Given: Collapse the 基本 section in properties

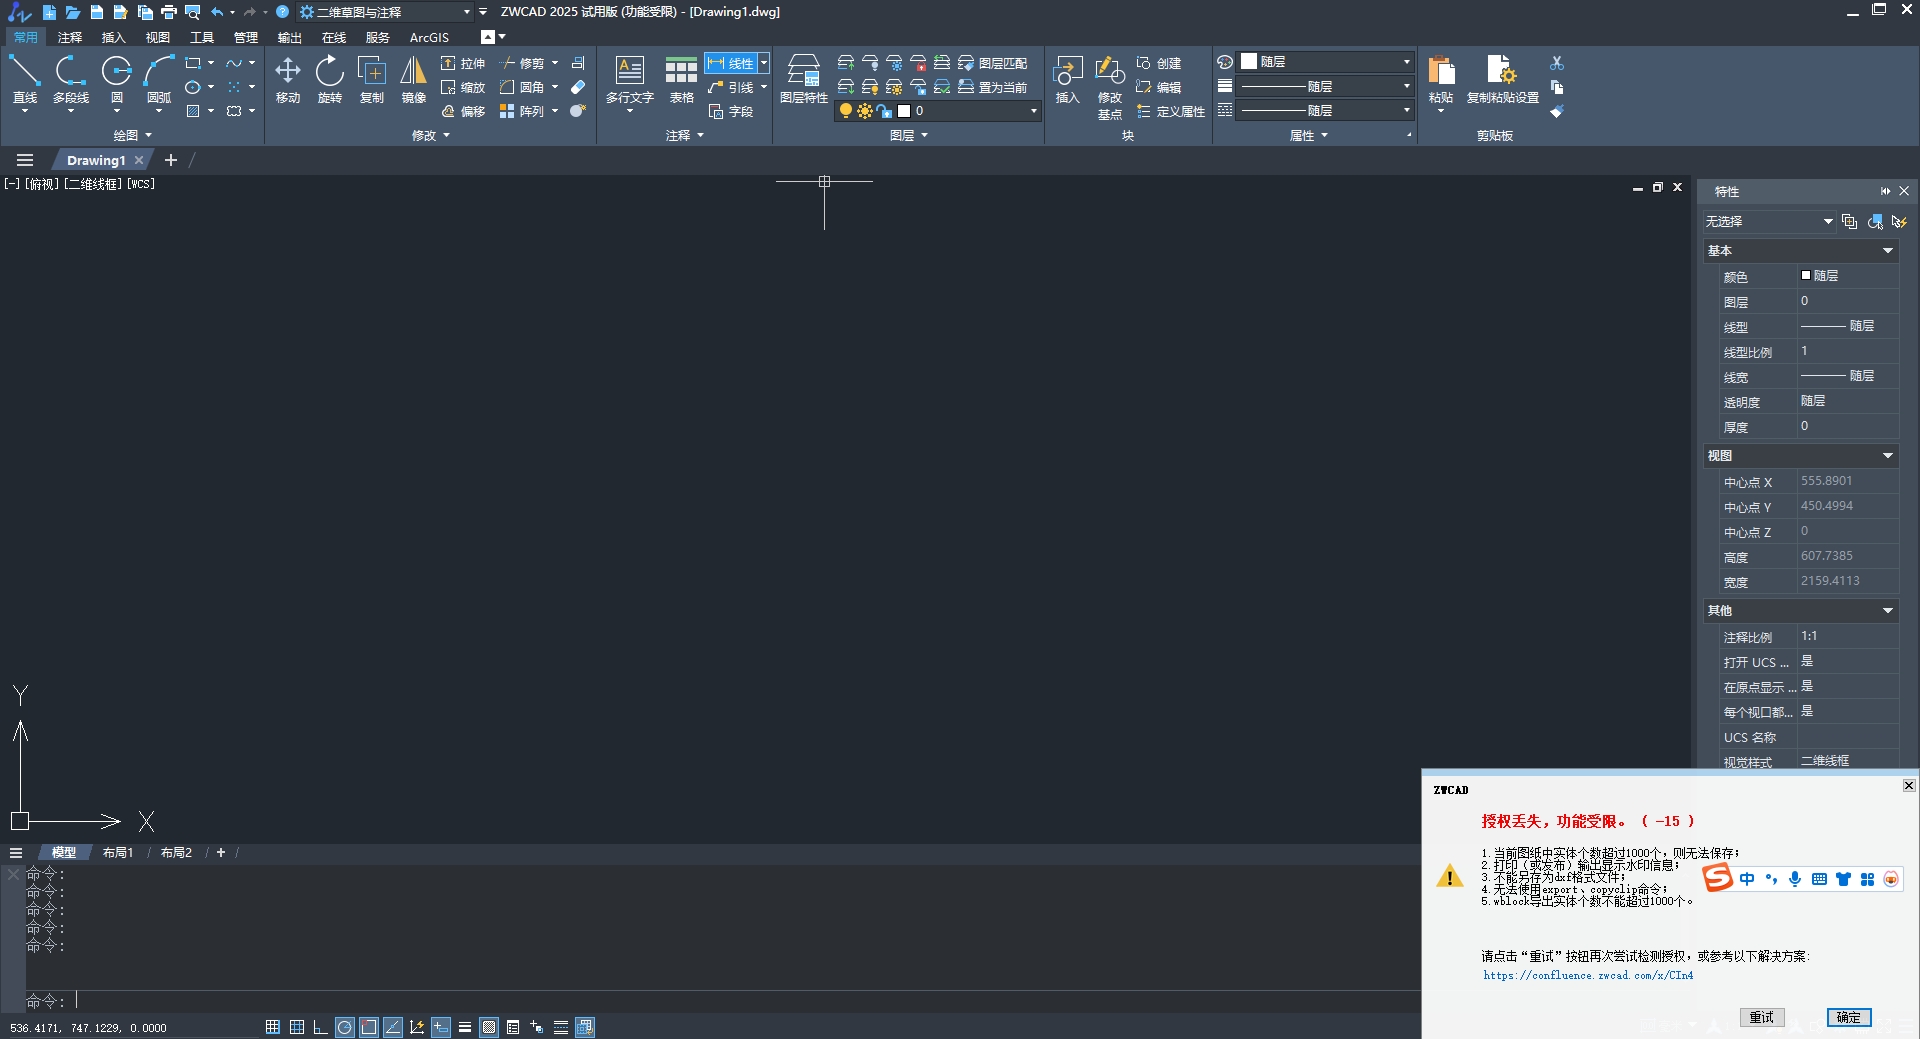Looking at the screenshot, I should point(1888,251).
